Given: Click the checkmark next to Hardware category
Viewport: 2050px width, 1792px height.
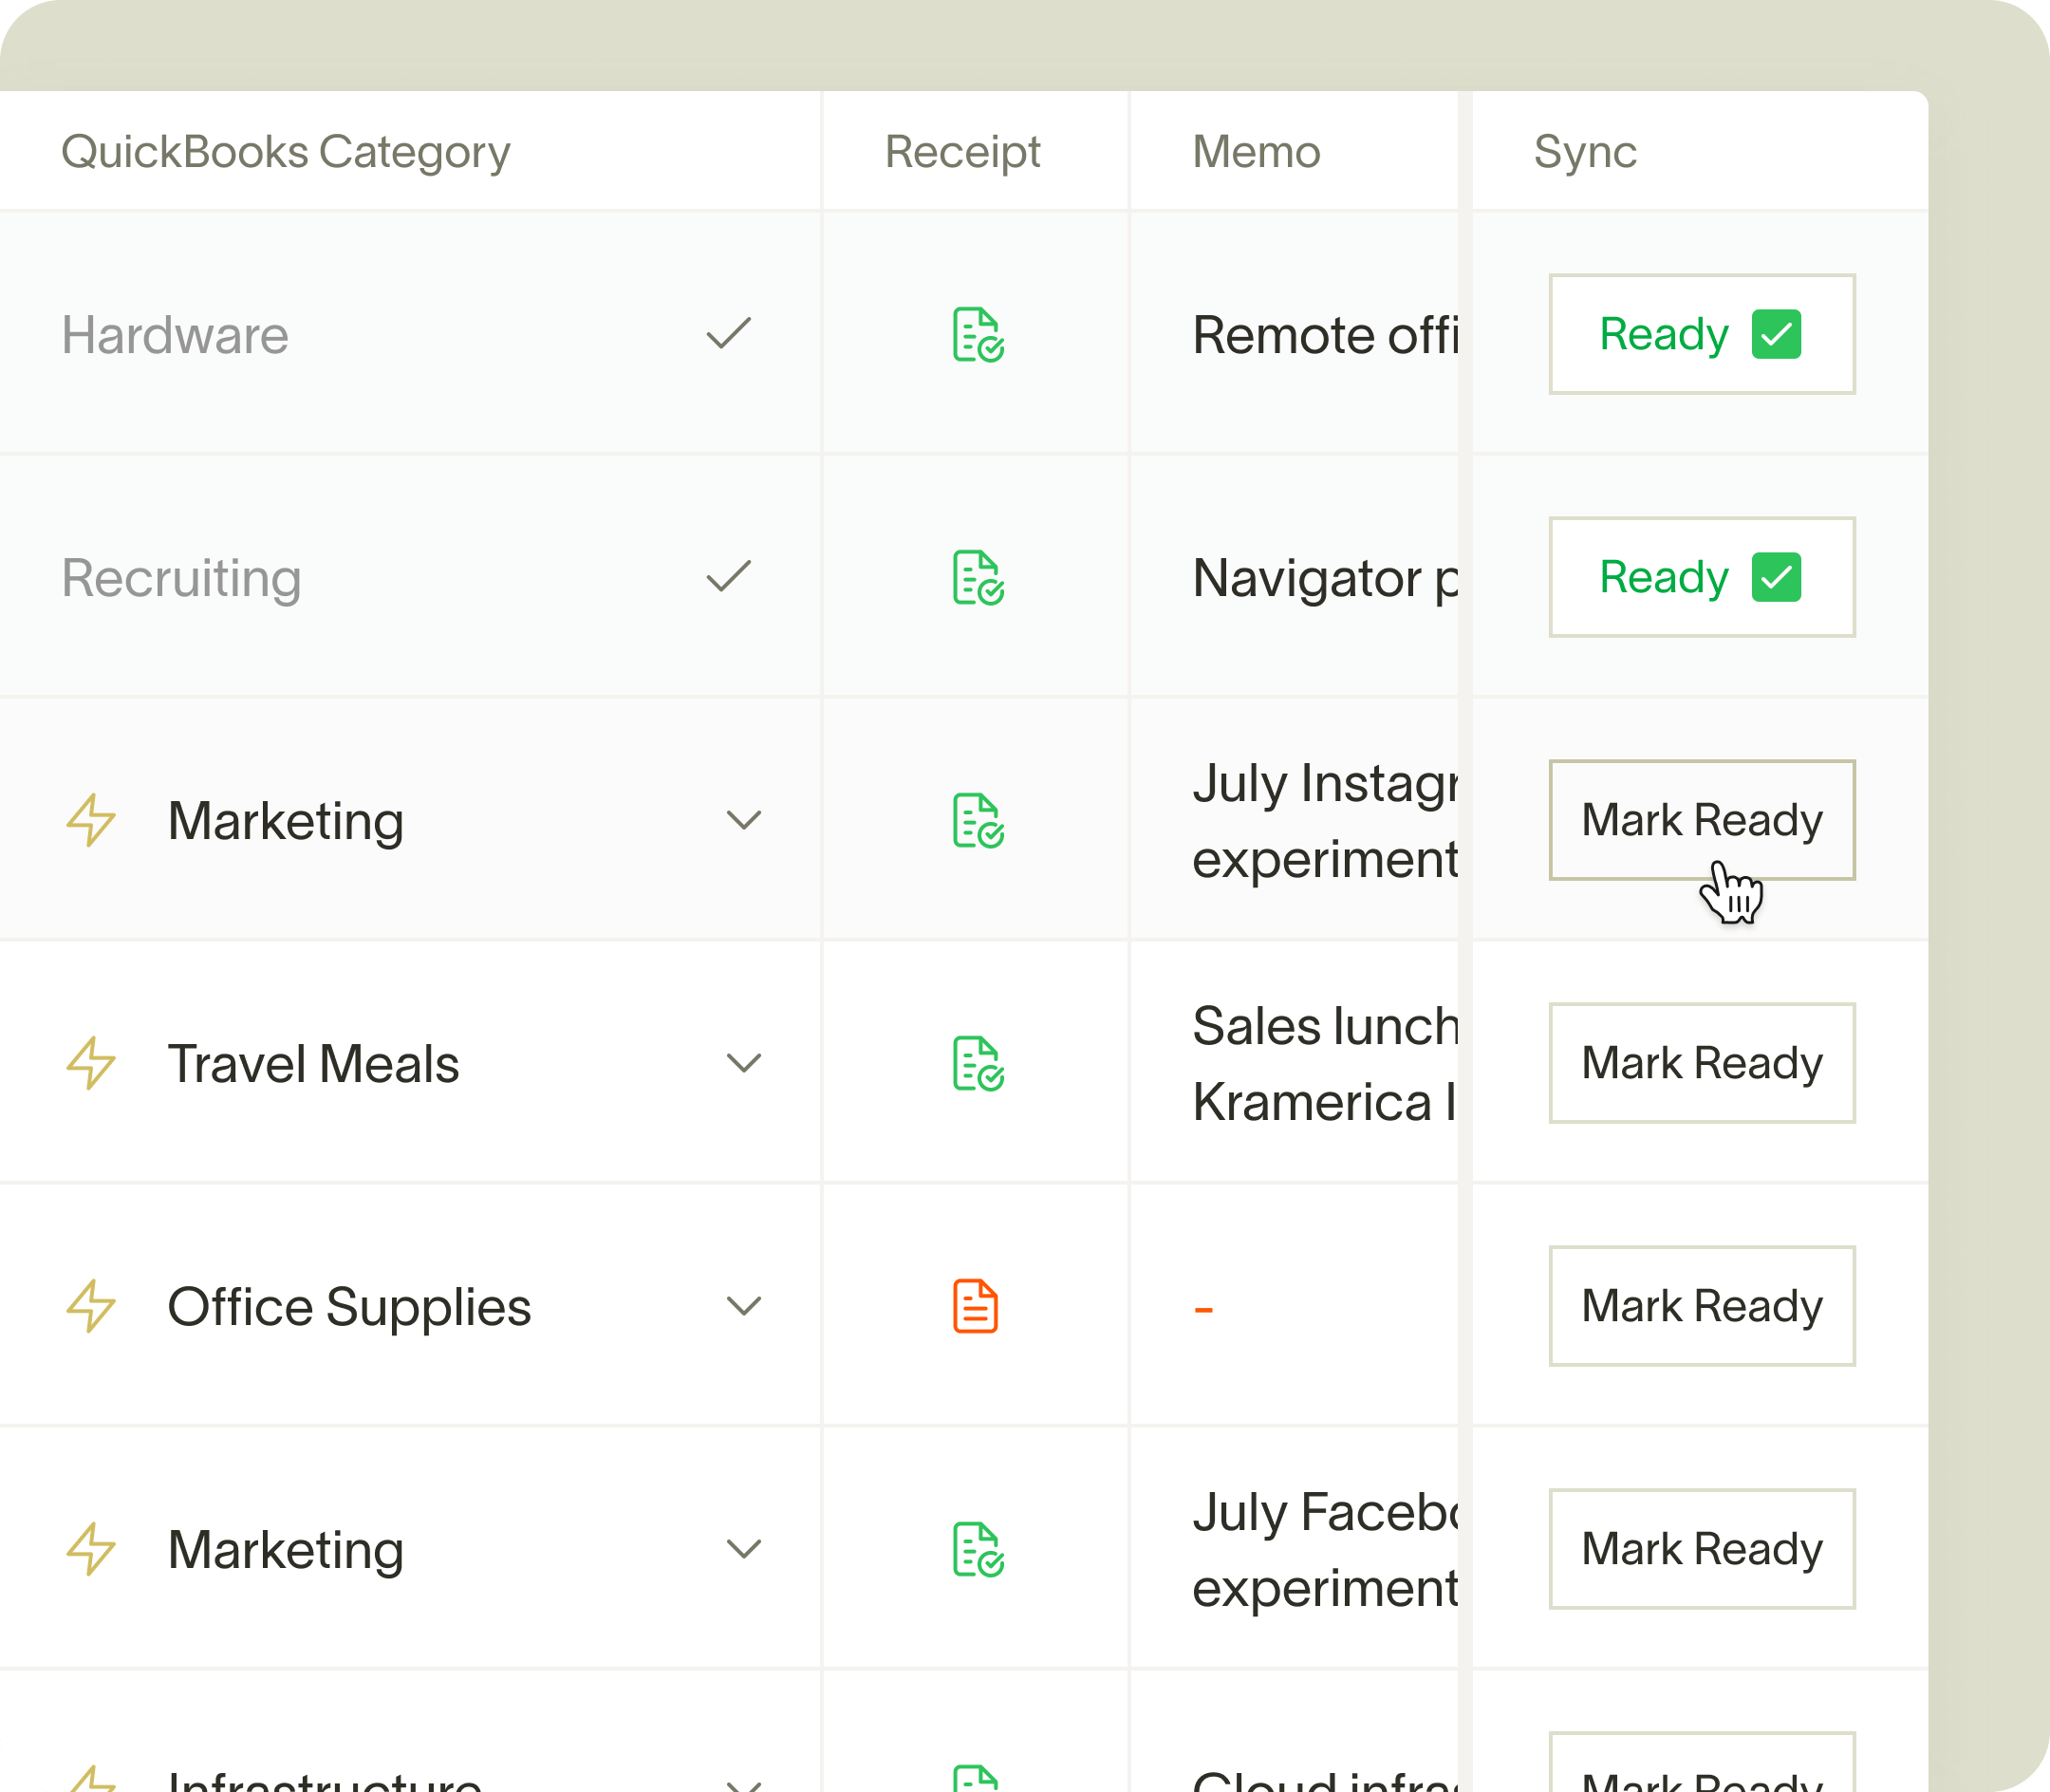Looking at the screenshot, I should tap(728, 333).
